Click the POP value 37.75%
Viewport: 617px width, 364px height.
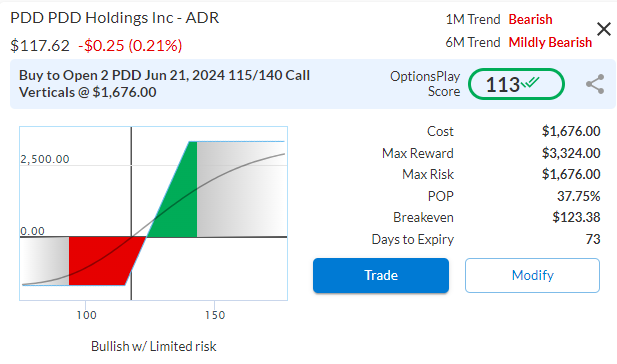(578, 196)
